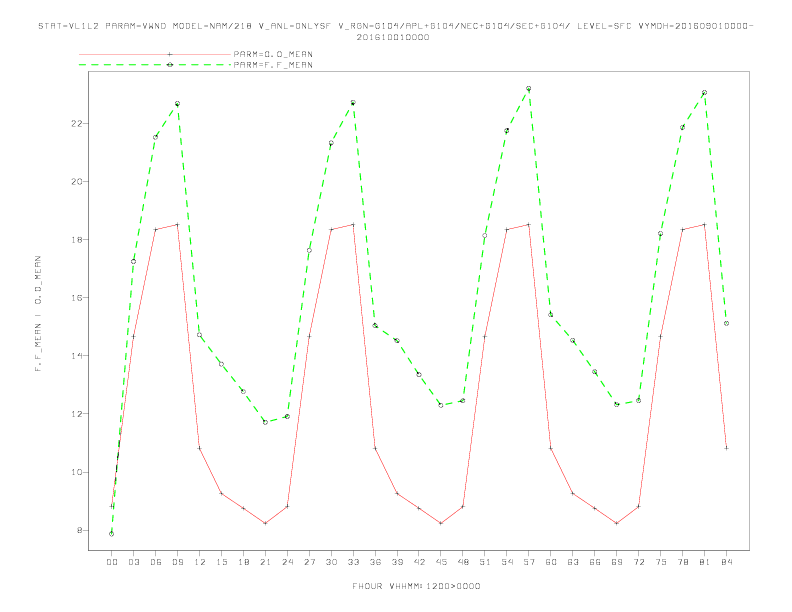Viewport: 792px width, 612px height.
Task: Click x-axis tick label 54
Action: (x=507, y=562)
